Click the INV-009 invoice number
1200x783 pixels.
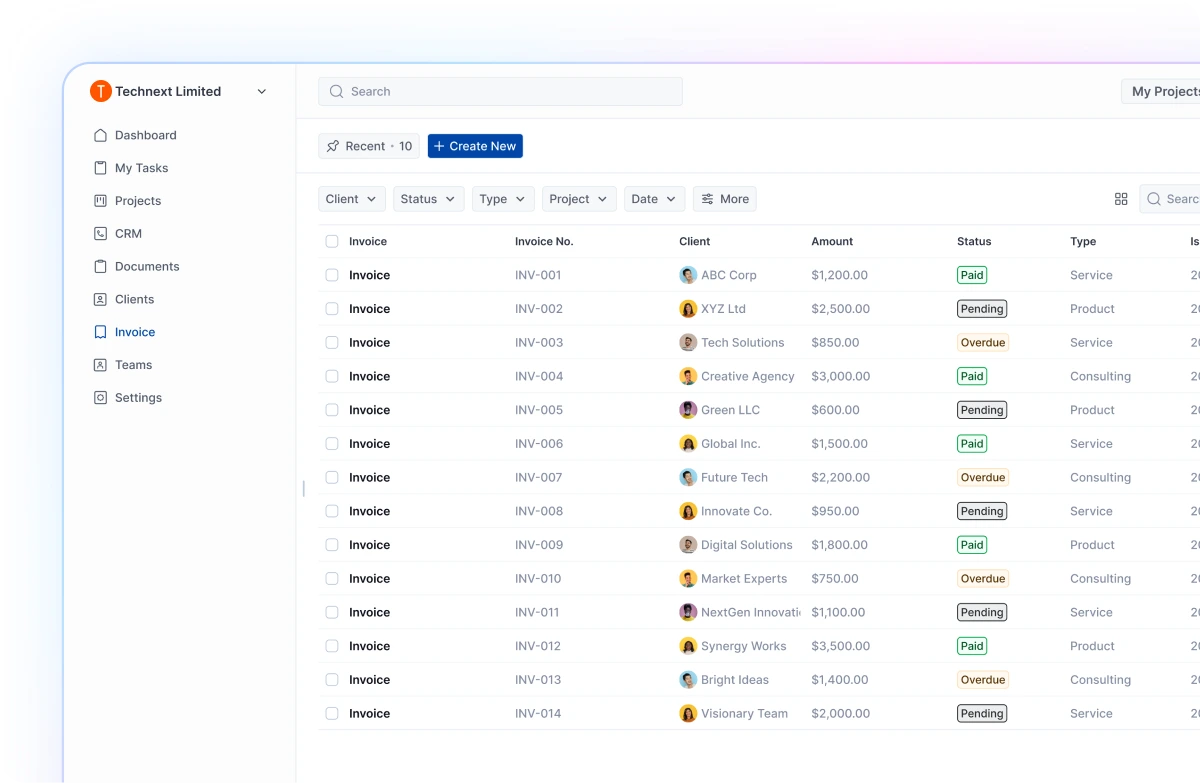539,545
